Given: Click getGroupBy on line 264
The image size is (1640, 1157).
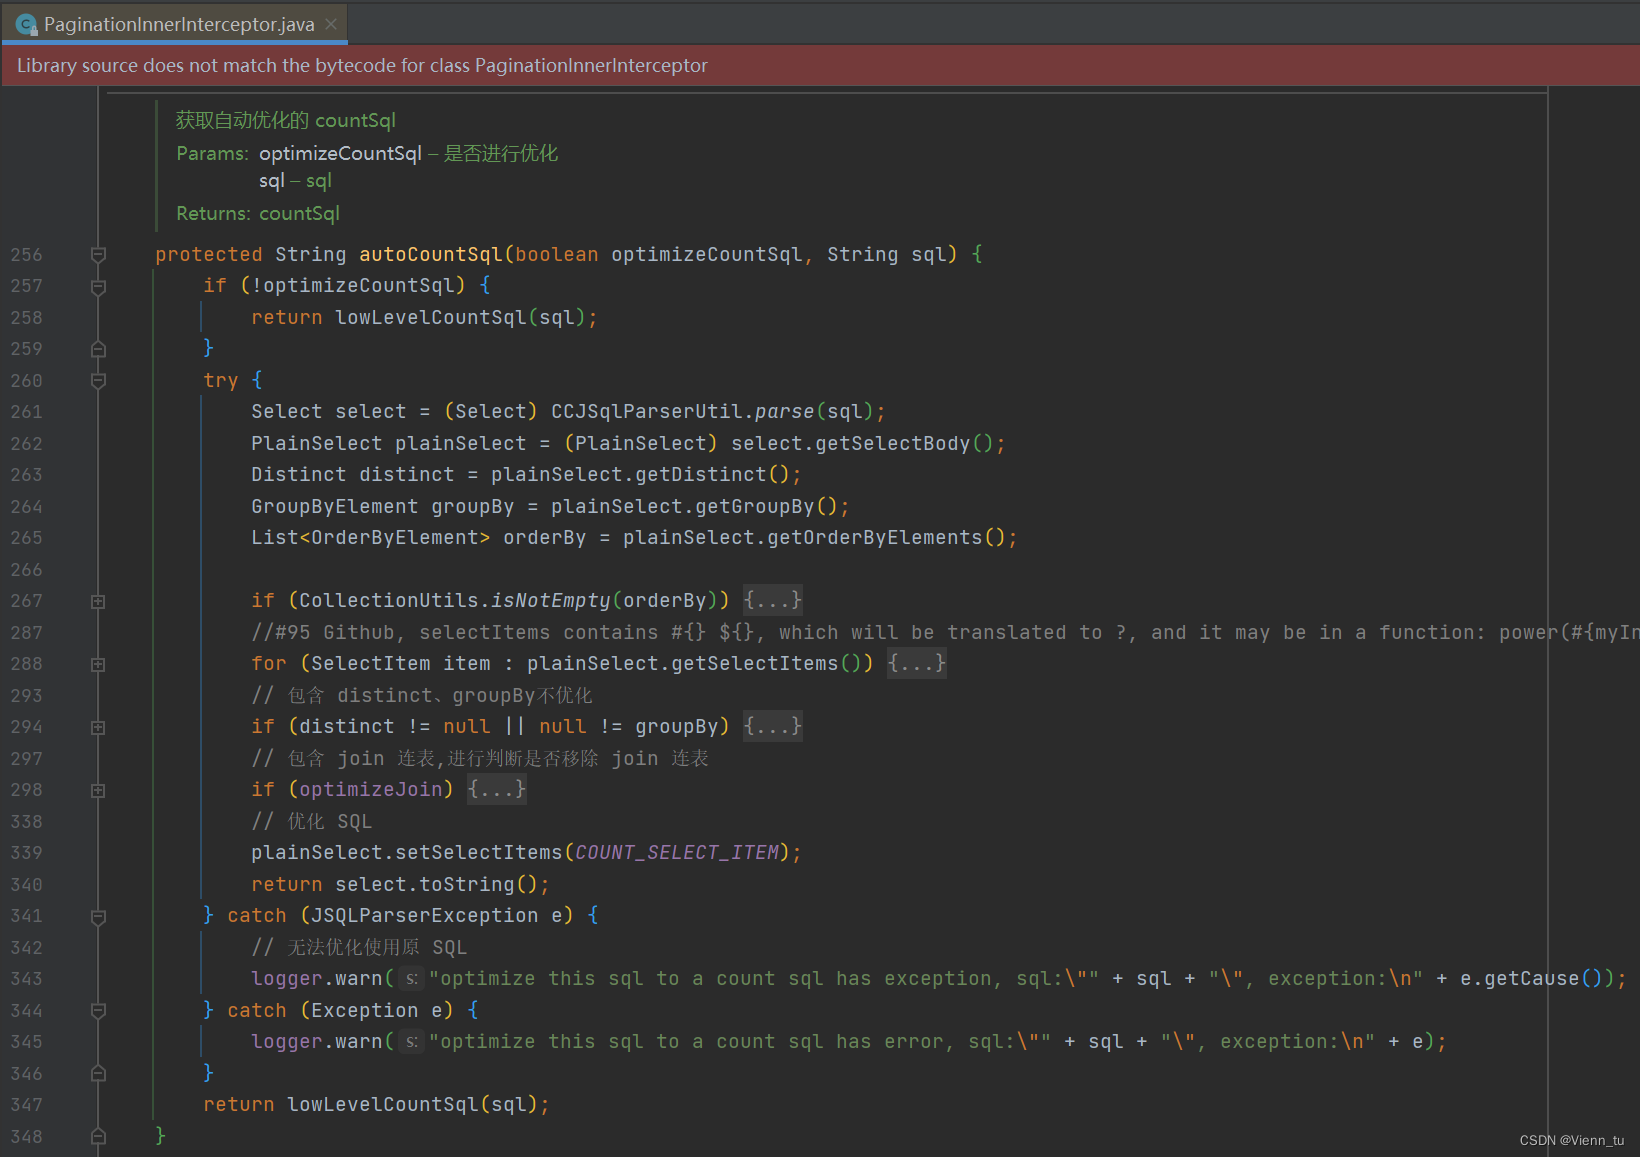Looking at the screenshot, I should [755, 506].
